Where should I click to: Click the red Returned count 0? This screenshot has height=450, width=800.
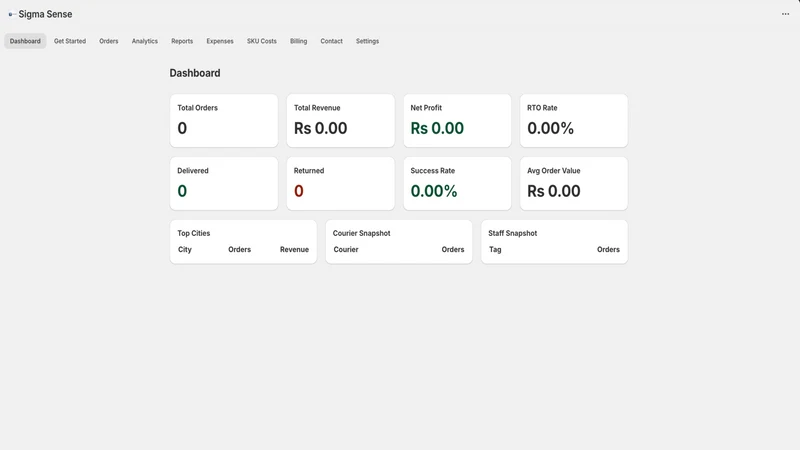(299, 191)
